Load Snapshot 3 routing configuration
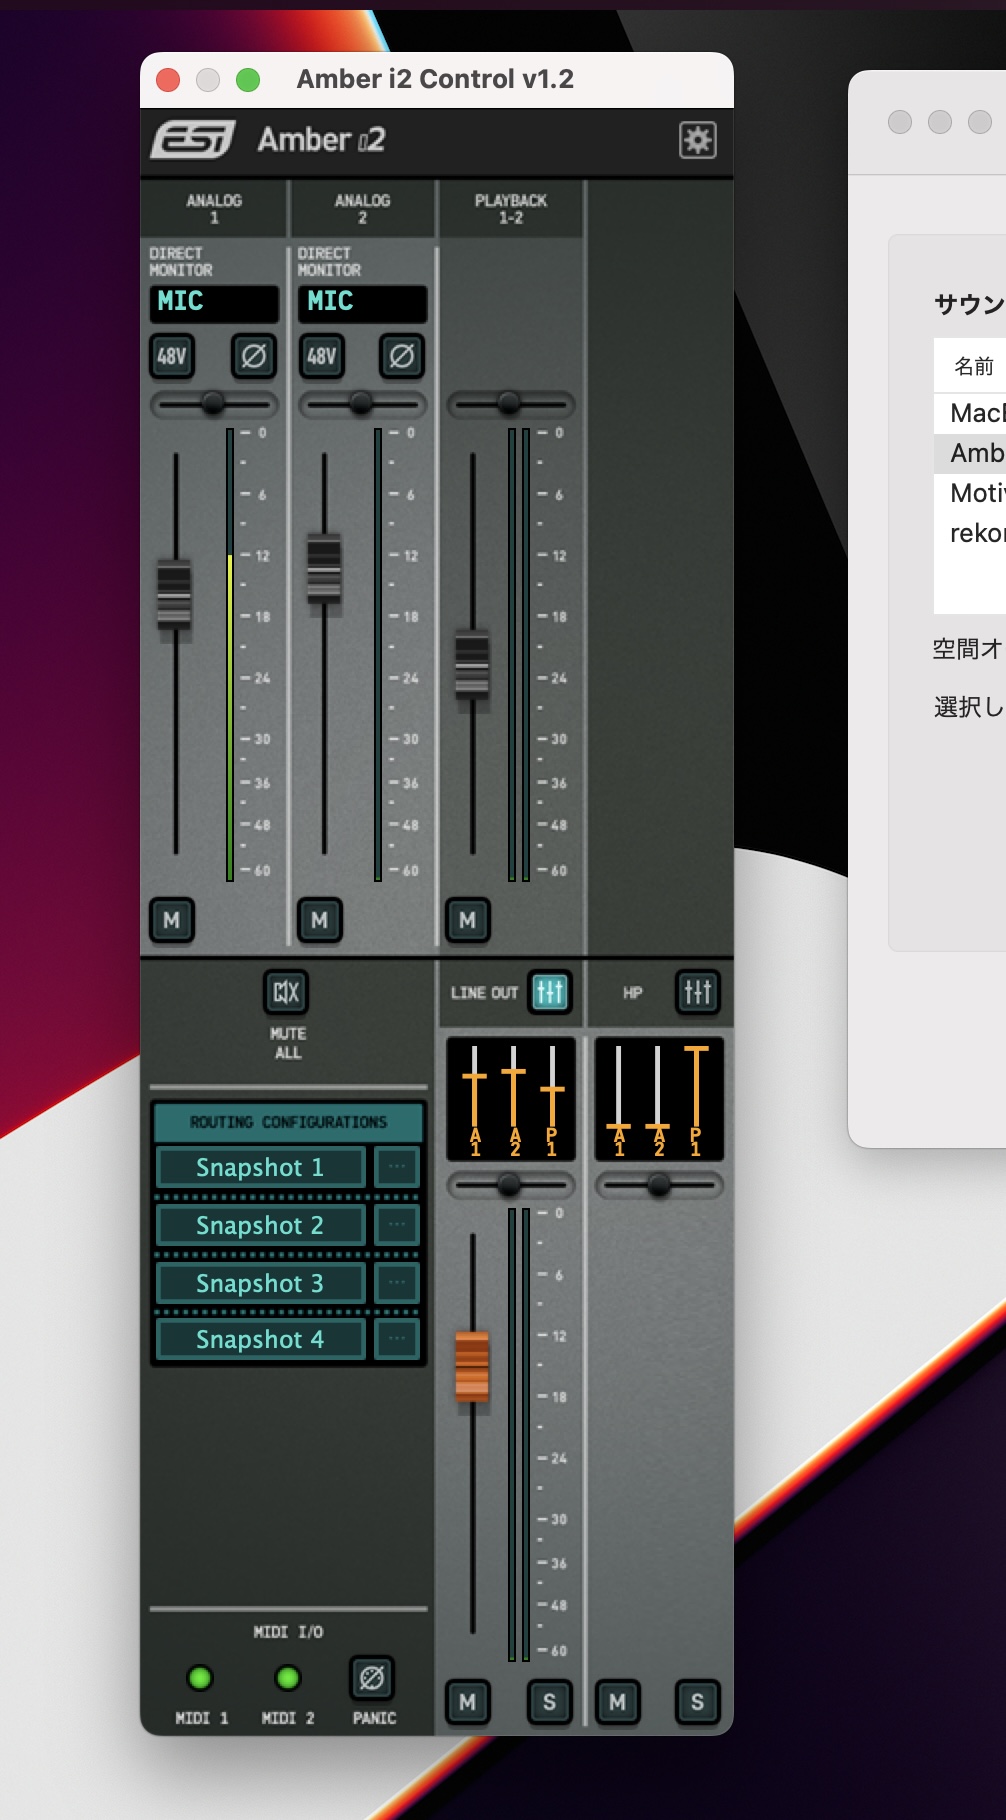 point(260,1283)
